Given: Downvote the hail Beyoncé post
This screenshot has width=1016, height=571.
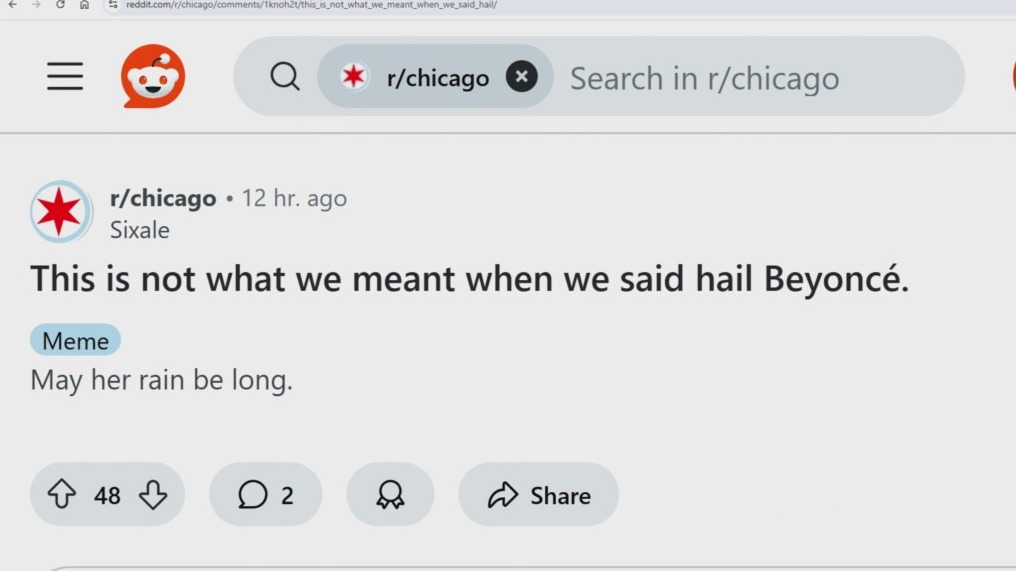Looking at the screenshot, I should pyautogui.click(x=153, y=495).
